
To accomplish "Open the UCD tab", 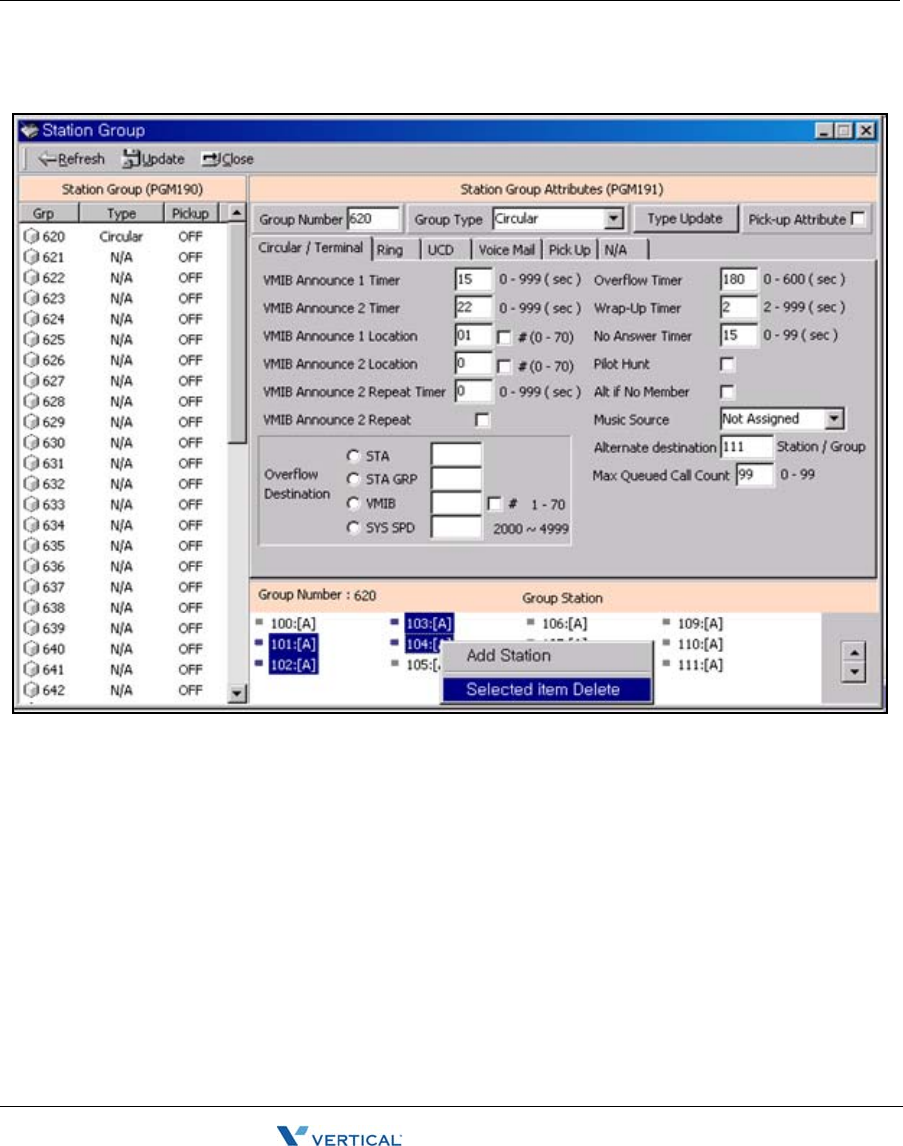I will tap(441, 250).
